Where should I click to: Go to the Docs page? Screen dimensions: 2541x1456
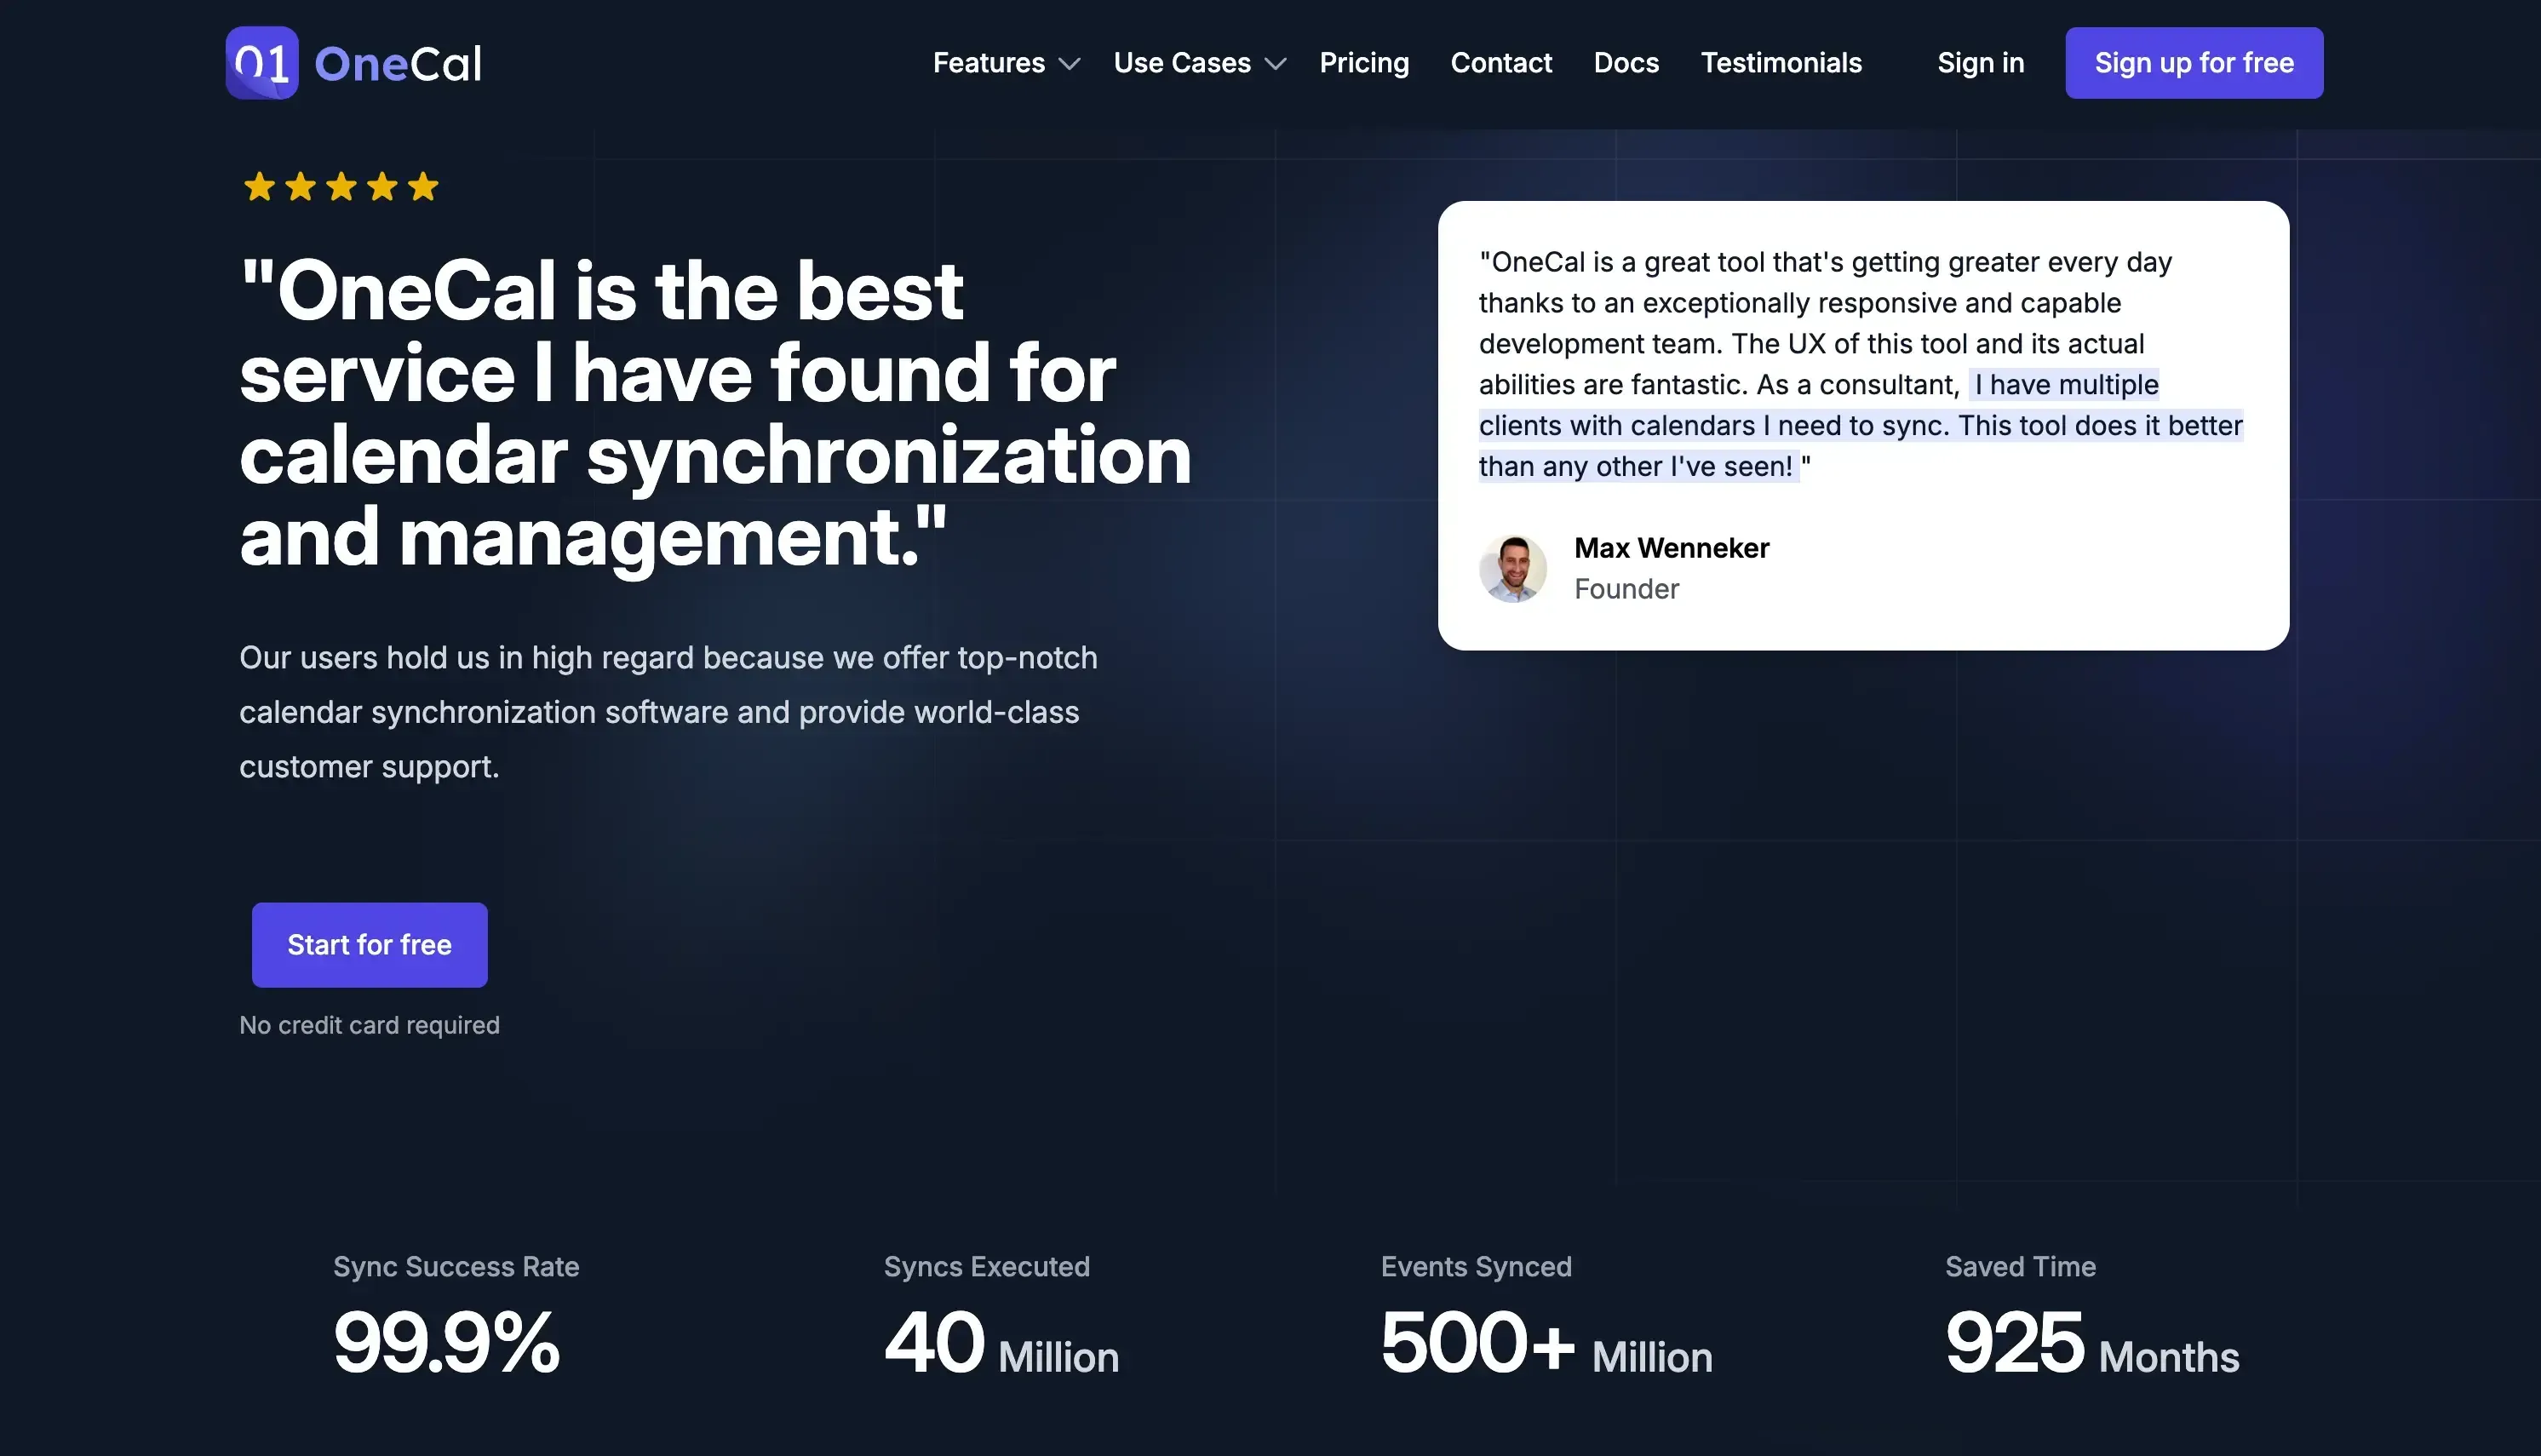(x=1626, y=62)
